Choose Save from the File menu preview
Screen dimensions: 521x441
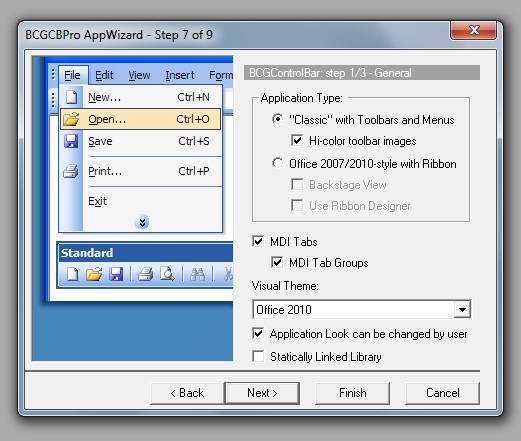click(141, 141)
